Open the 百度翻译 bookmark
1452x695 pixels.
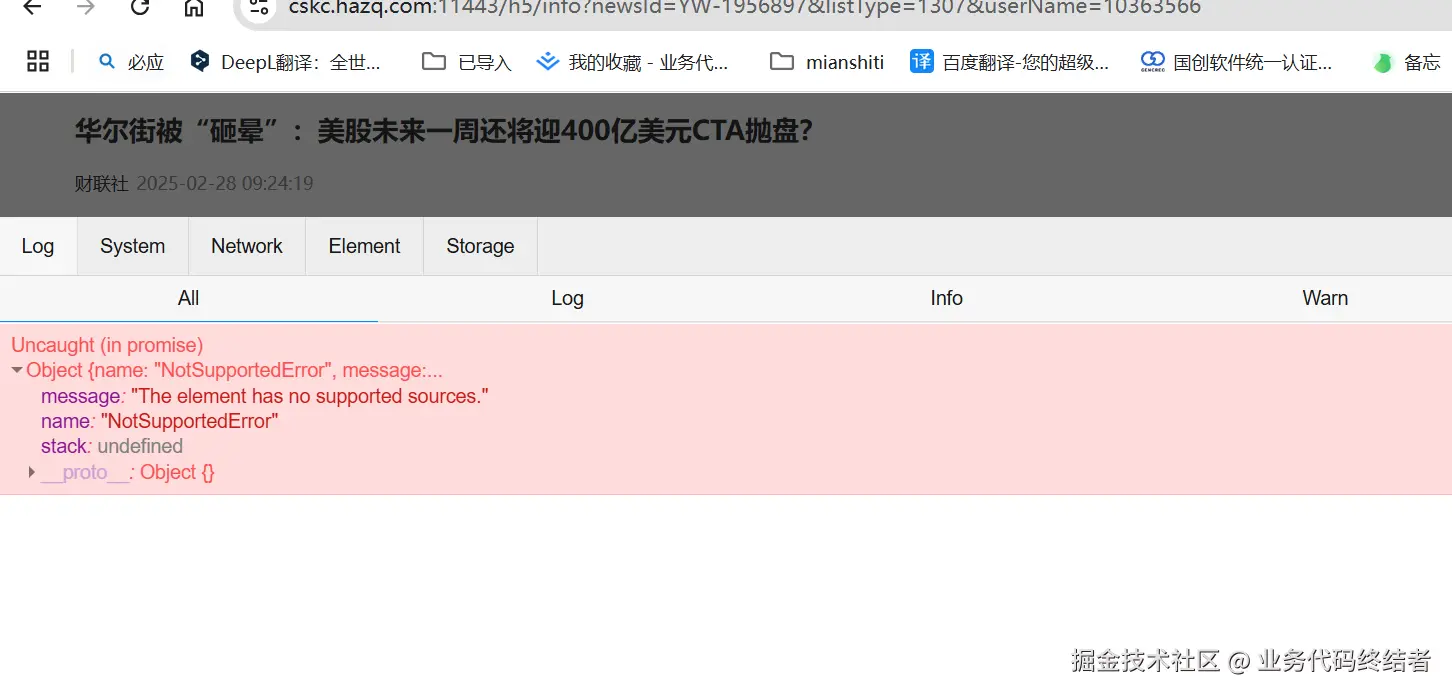tap(1010, 62)
